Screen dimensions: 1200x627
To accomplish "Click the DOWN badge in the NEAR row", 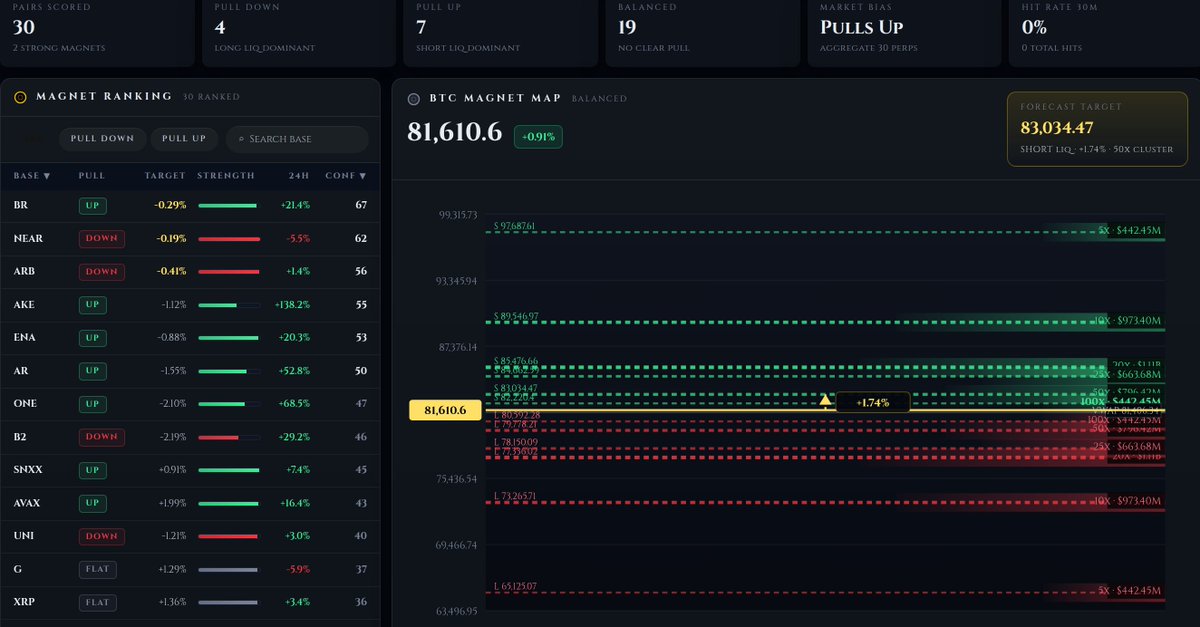I will click(x=101, y=238).
